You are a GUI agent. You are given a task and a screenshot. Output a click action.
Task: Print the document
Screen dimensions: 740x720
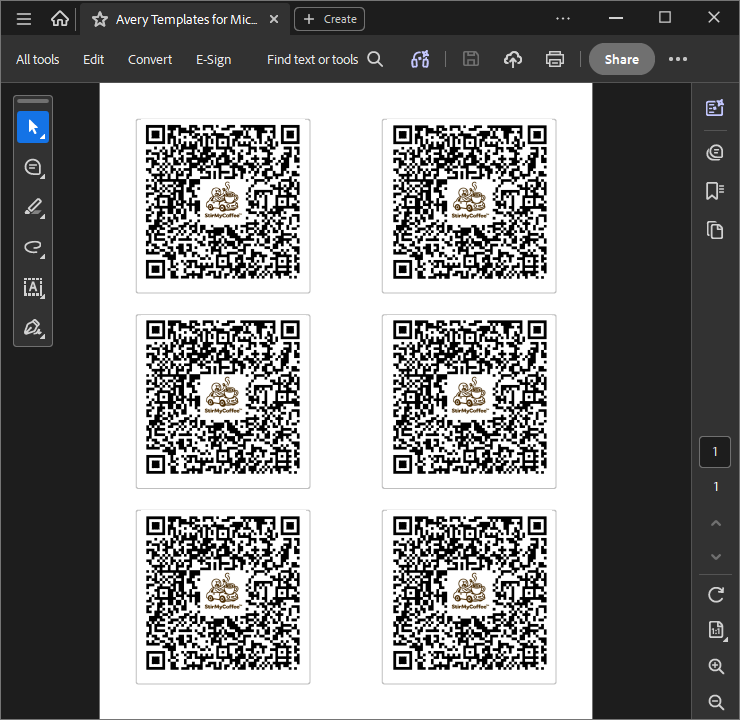pos(555,59)
